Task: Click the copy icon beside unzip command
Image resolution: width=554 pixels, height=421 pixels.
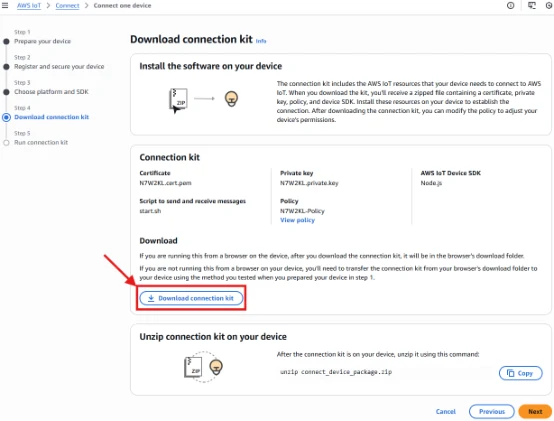Action: [510, 373]
